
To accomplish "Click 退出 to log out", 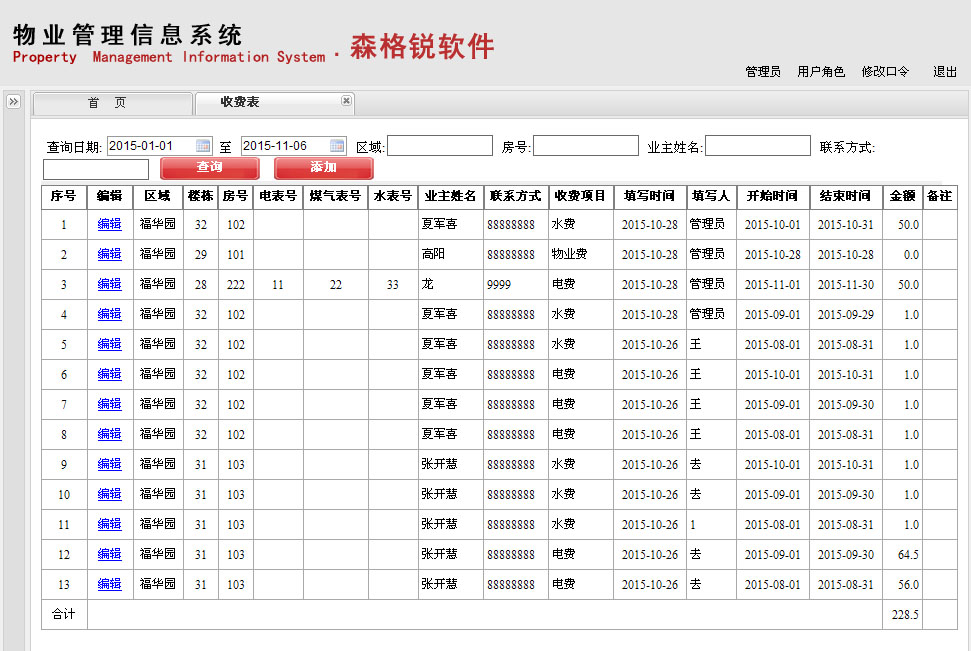I will click(x=945, y=72).
